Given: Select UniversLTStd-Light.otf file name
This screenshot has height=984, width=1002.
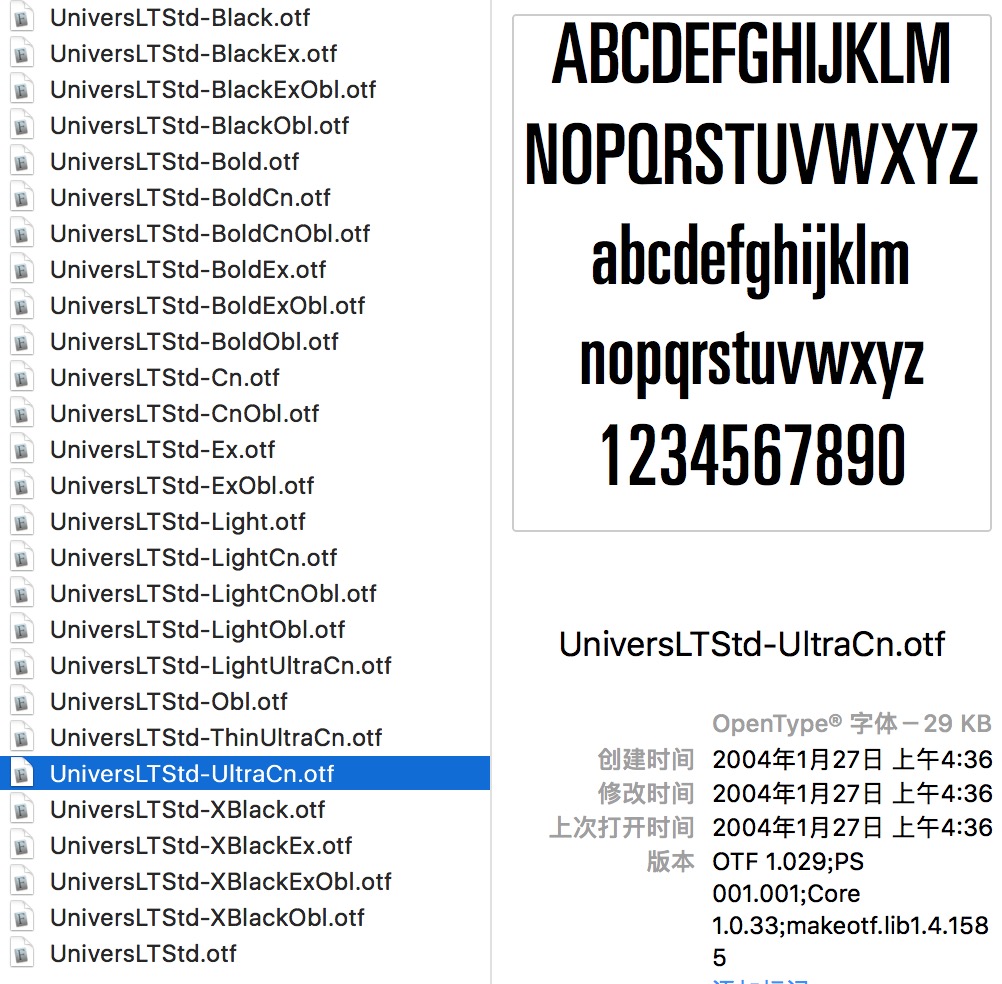Looking at the screenshot, I should (178, 521).
